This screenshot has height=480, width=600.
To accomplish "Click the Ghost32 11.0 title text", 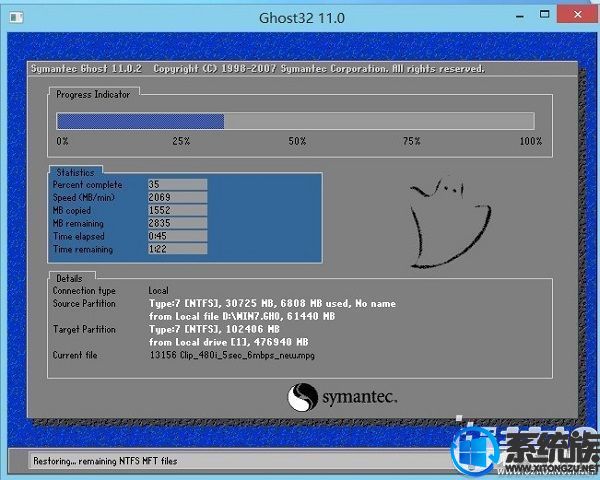I will coord(302,18).
